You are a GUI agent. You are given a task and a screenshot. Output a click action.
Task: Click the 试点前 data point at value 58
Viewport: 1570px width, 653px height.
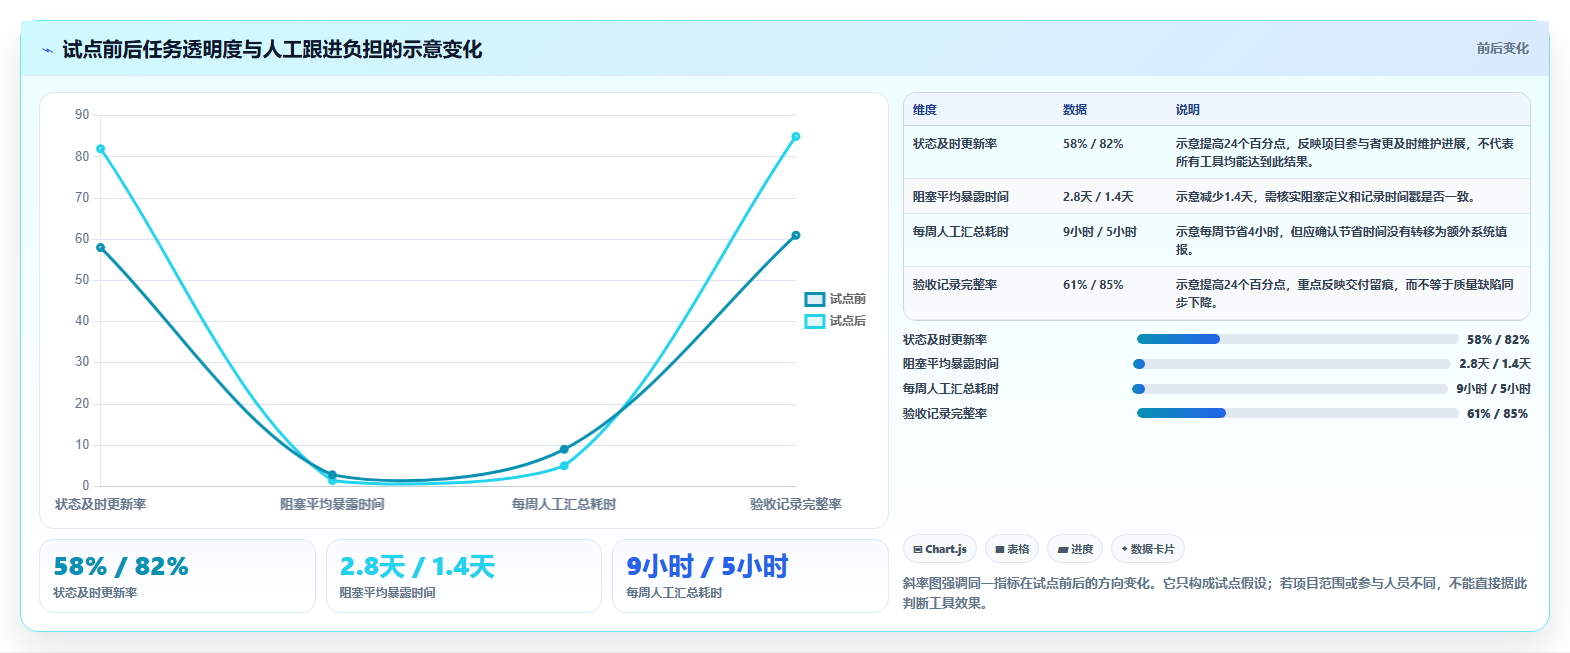(100, 248)
